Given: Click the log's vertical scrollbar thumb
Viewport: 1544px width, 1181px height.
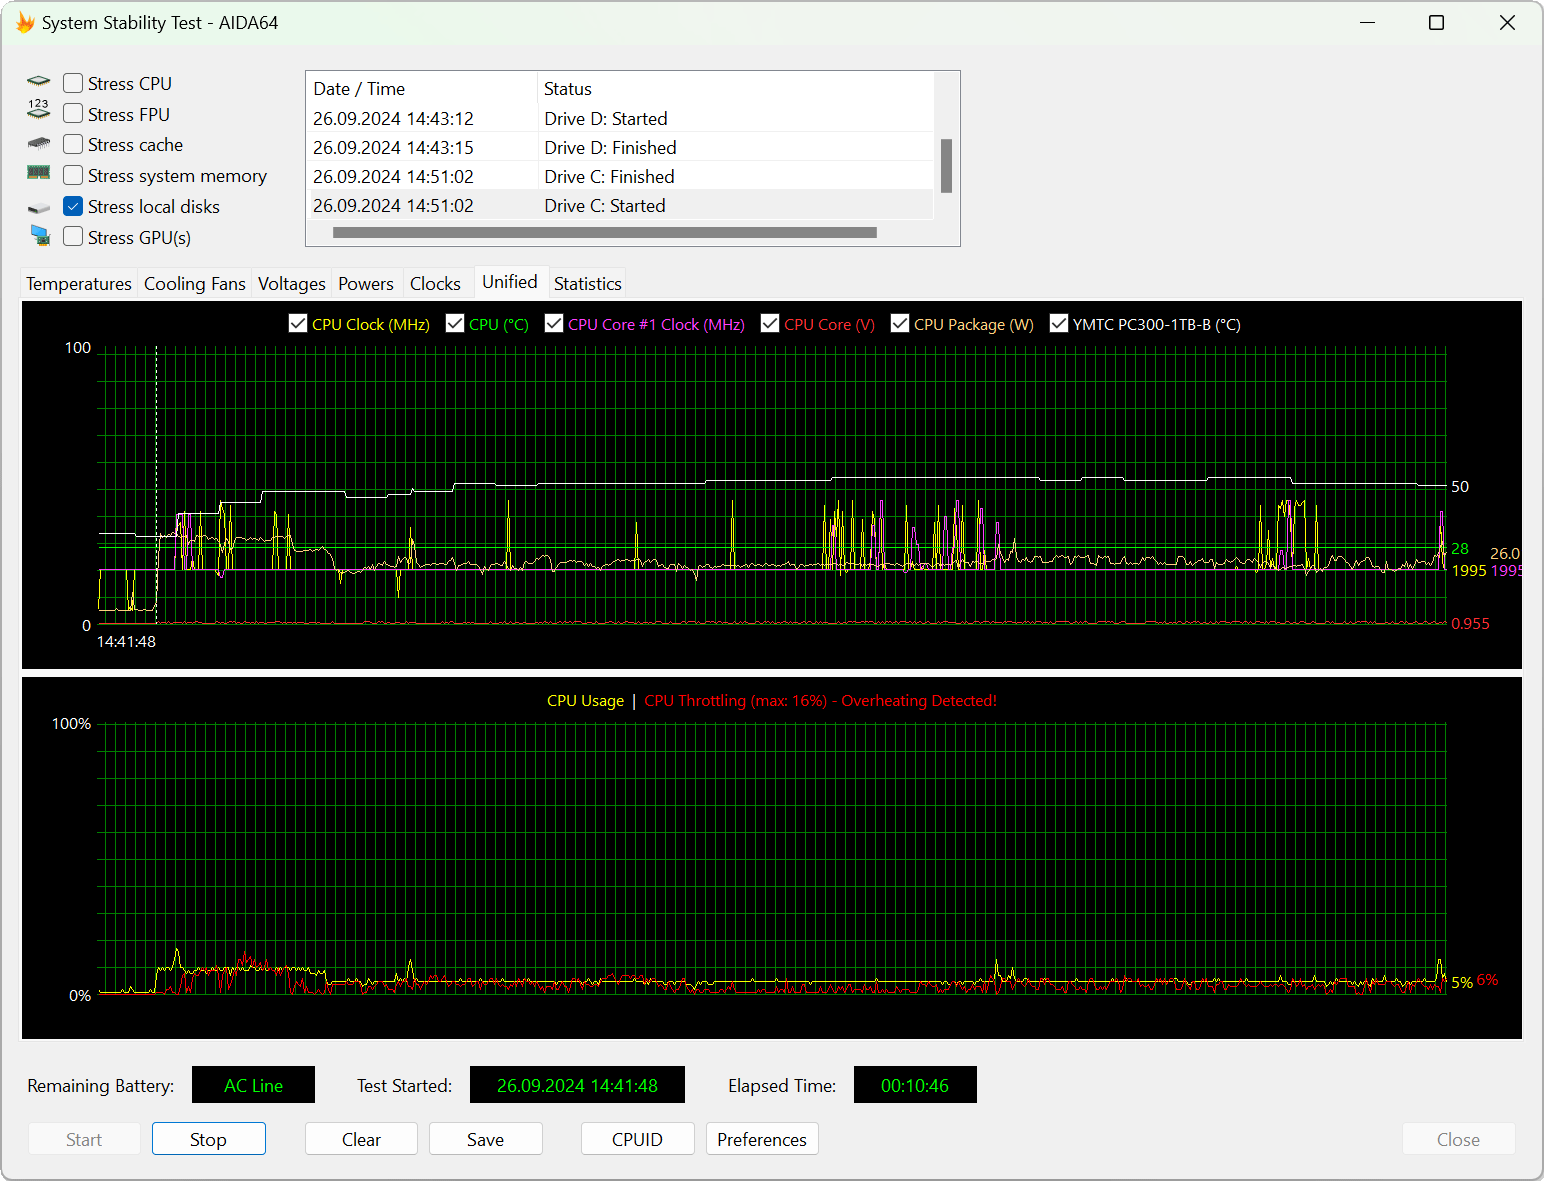Looking at the screenshot, I should click(946, 165).
